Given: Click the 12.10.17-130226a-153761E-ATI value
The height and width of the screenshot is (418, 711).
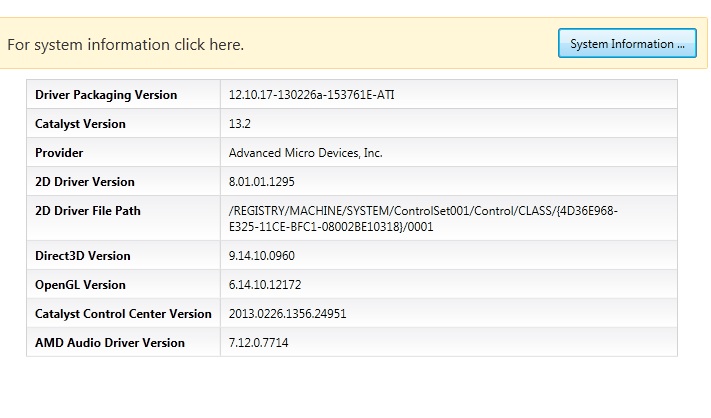Looking at the screenshot, I should tap(312, 95).
